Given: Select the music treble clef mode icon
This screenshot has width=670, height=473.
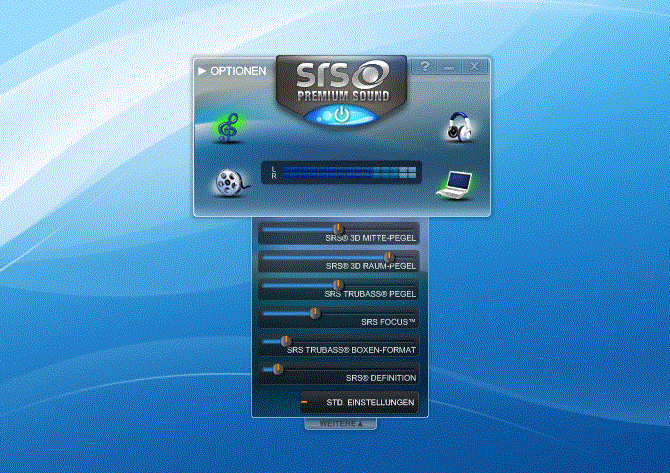Looking at the screenshot, I should (x=229, y=127).
